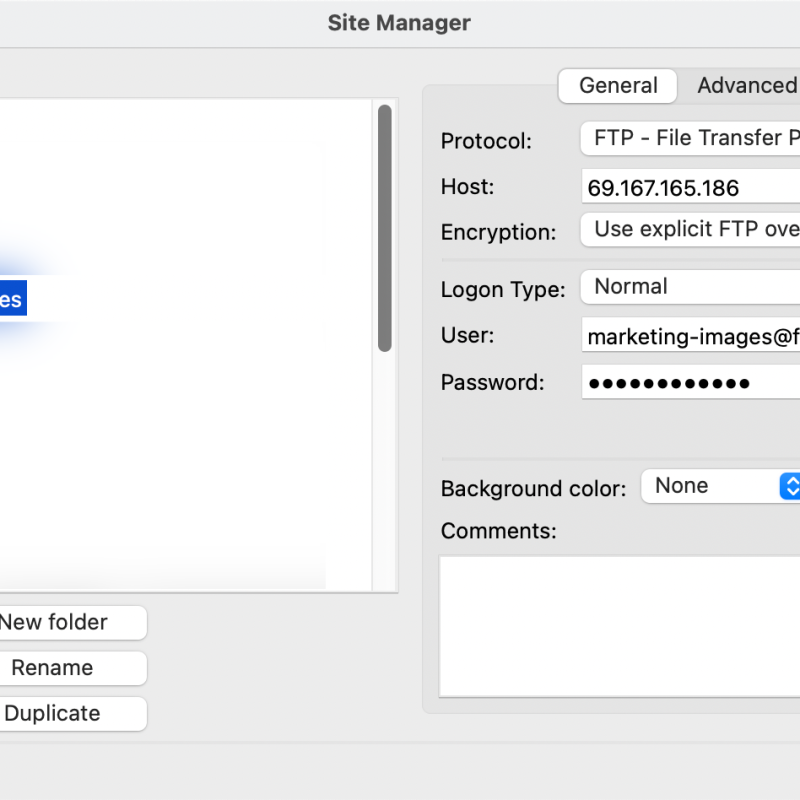
Task: Click the Site Manager title bar
Action: (x=399, y=23)
